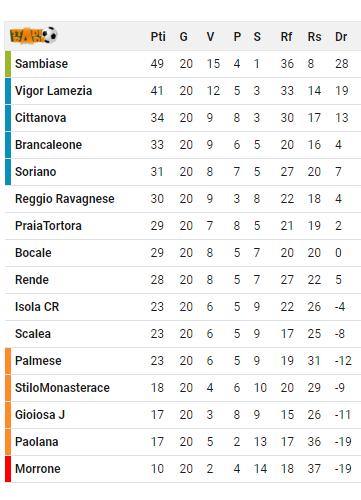Open the Sambiase team row
The height and width of the screenshot is (500, 361).
tap(183, 64)
